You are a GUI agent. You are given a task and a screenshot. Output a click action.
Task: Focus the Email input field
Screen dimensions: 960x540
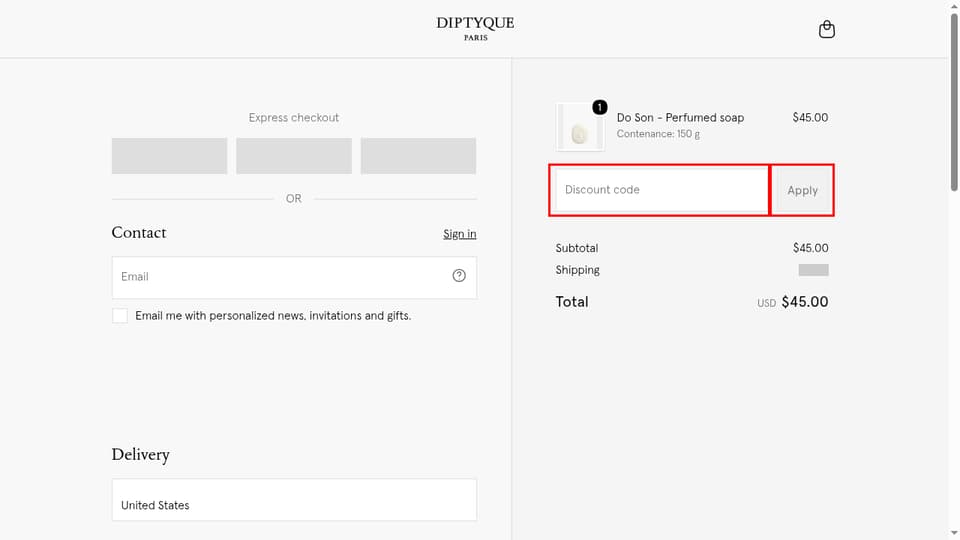[294, 277]
